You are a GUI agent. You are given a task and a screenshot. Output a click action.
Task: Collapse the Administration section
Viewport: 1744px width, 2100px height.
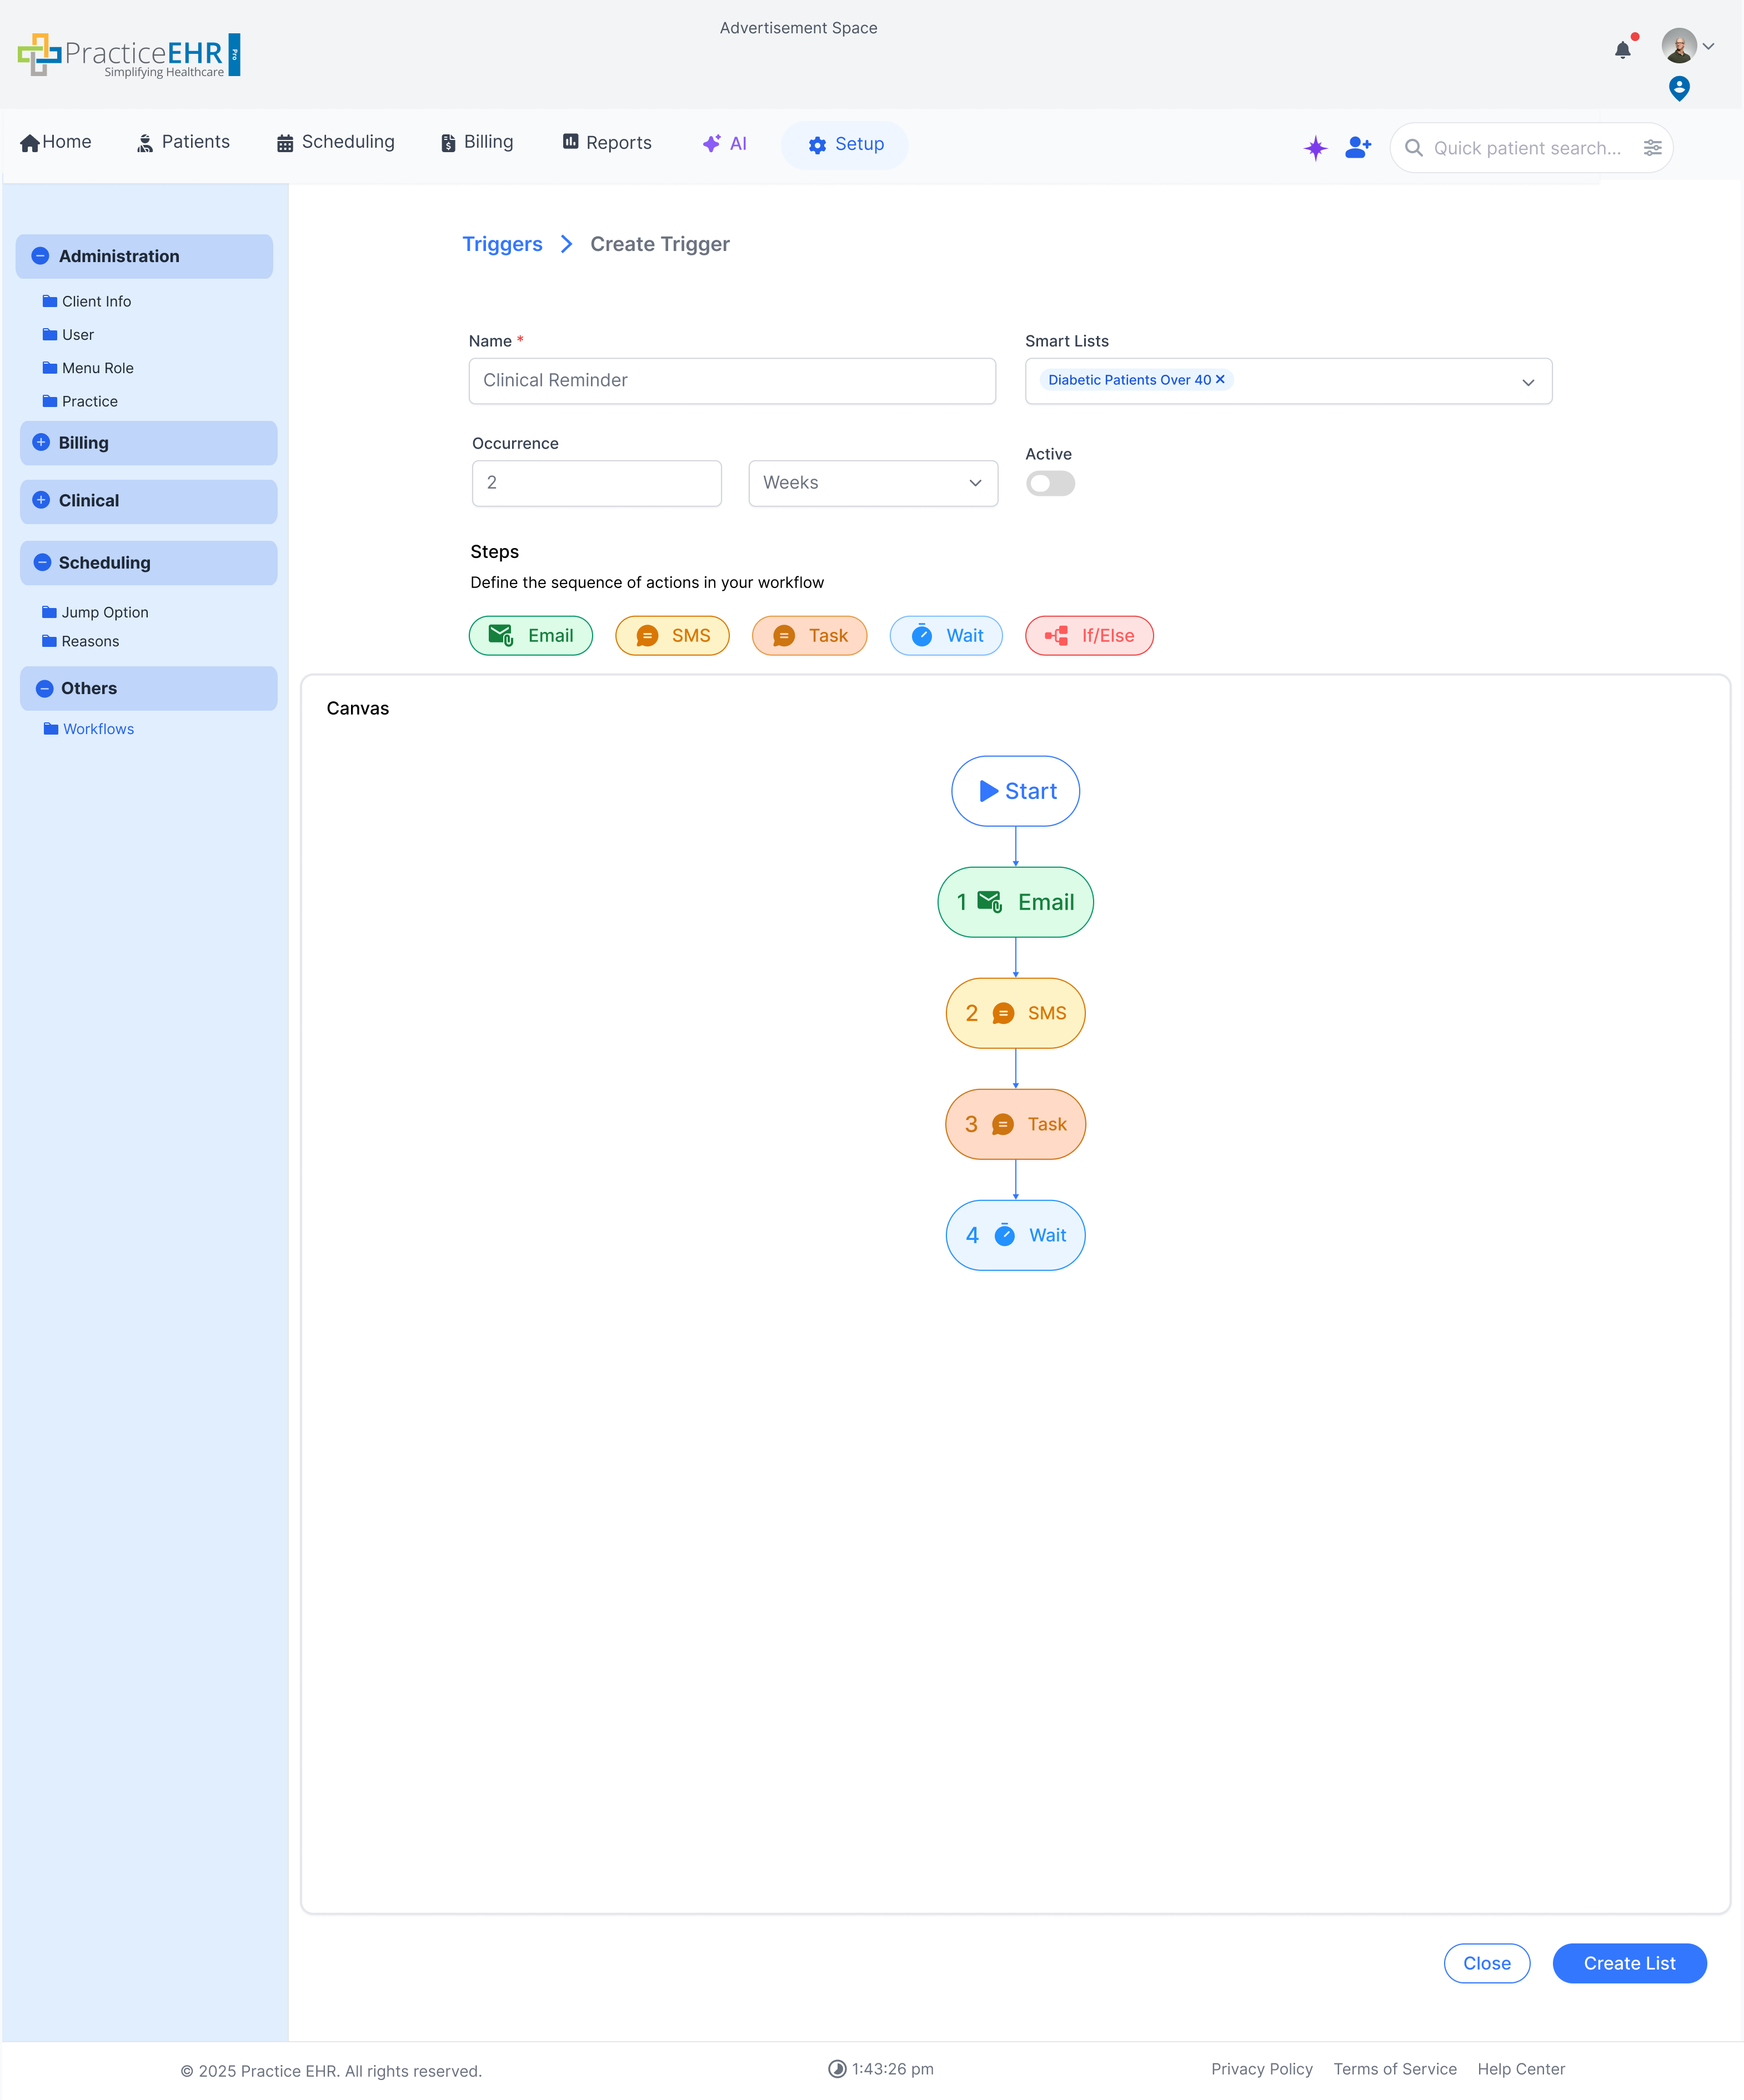coord(41,256)
